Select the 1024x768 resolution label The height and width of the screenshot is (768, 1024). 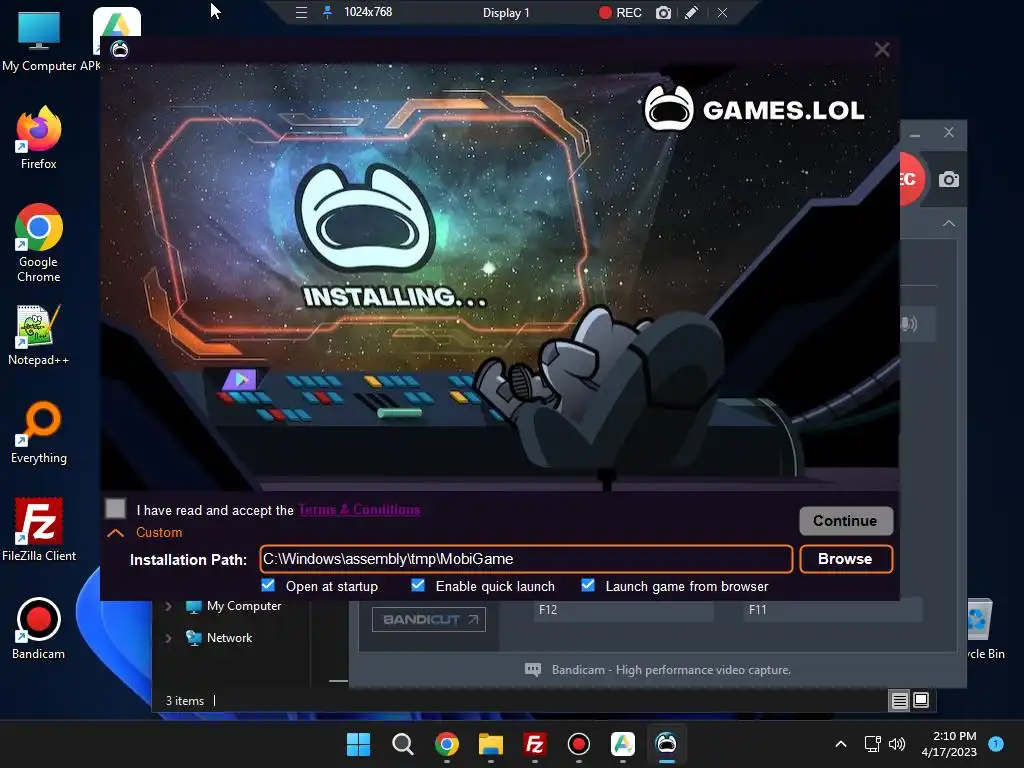click(368, 12)
